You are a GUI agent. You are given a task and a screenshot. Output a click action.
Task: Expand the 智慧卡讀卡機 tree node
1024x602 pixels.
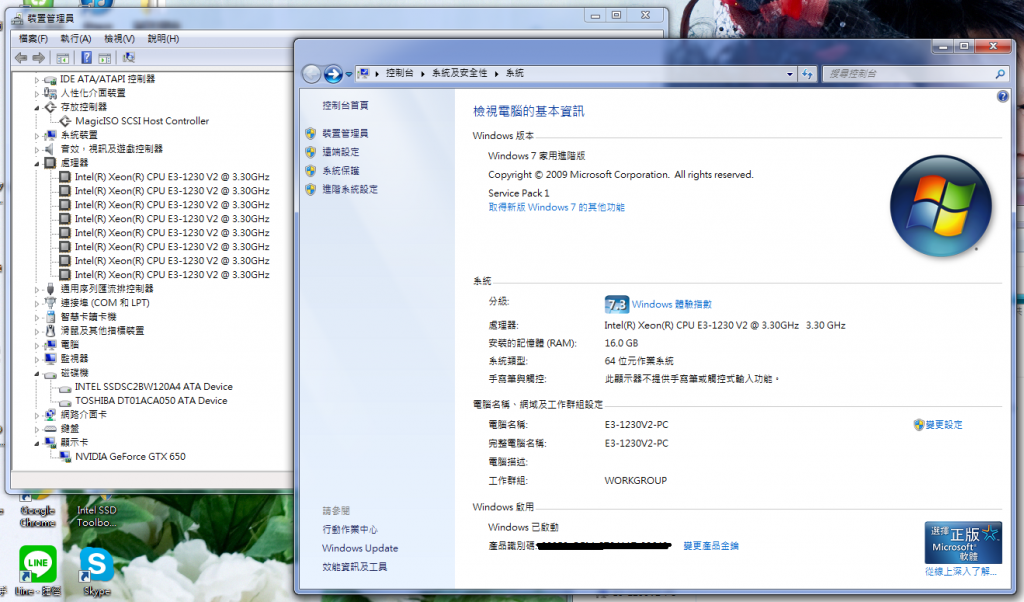click(37, 317)
